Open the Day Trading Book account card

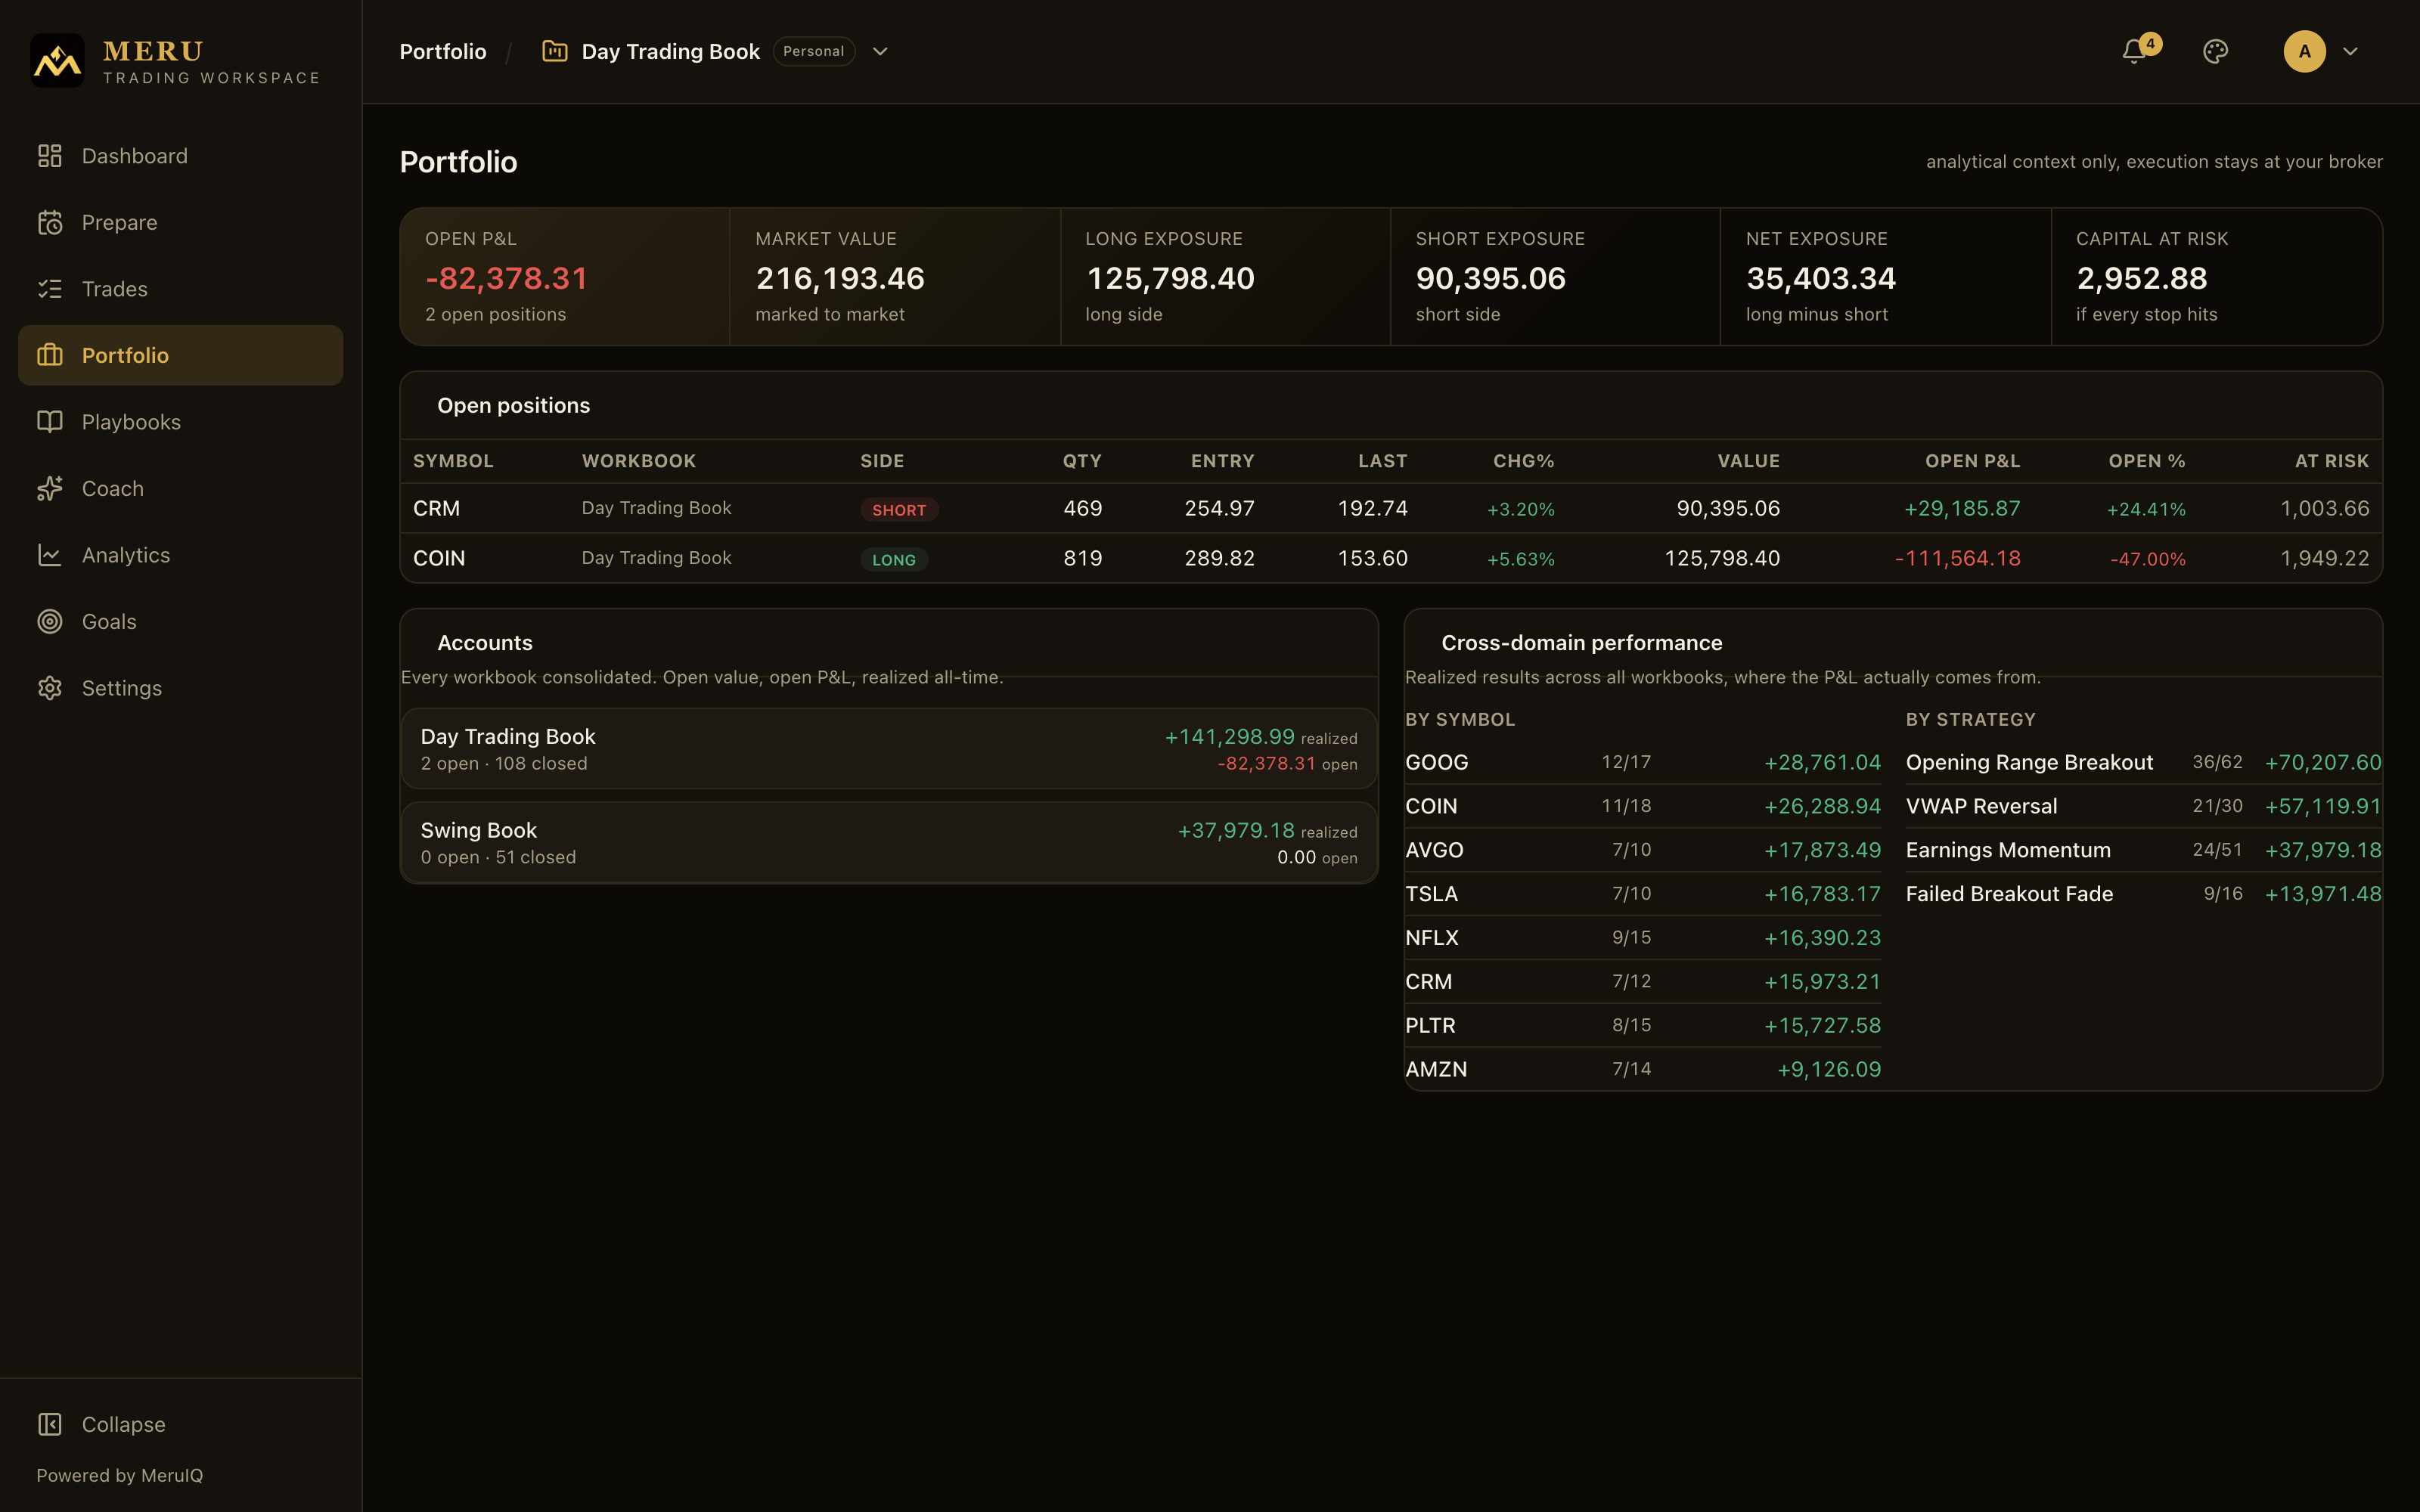coord(889,749)
